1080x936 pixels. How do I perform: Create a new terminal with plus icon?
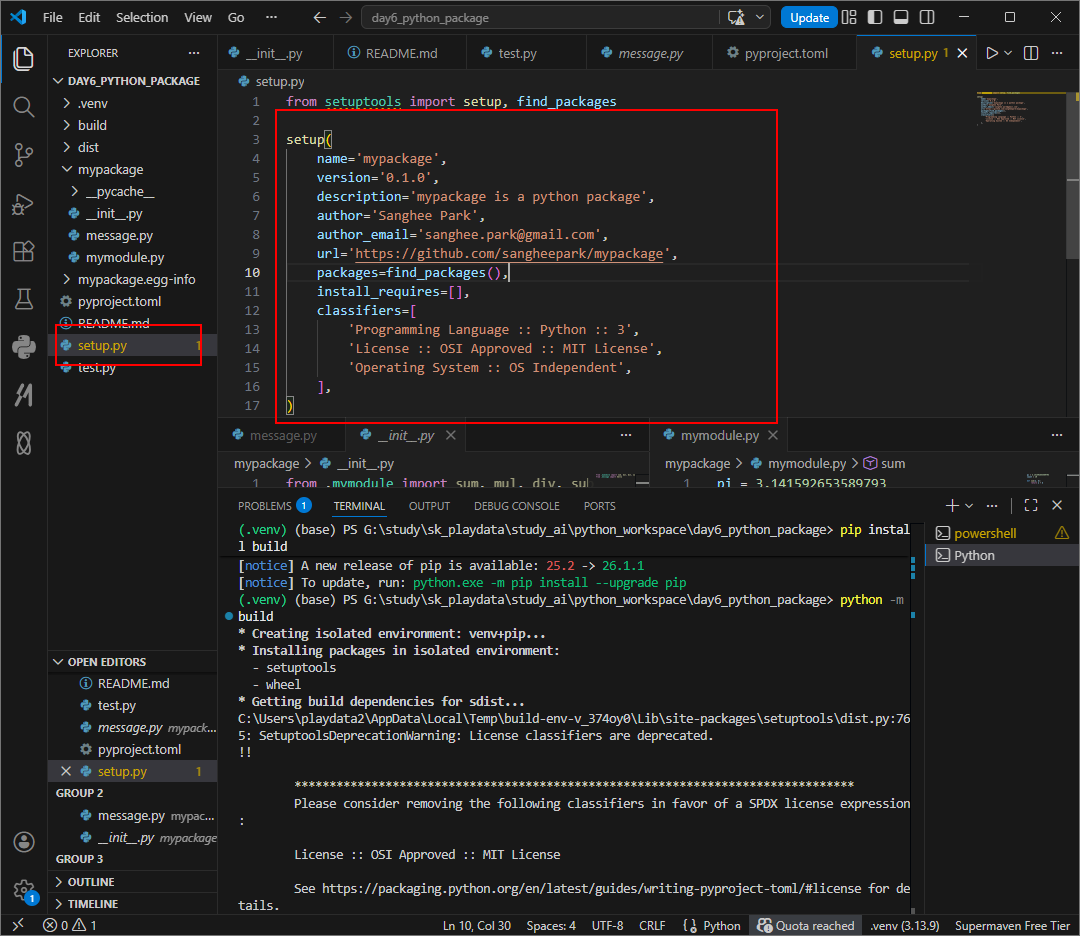click(952, 506)
